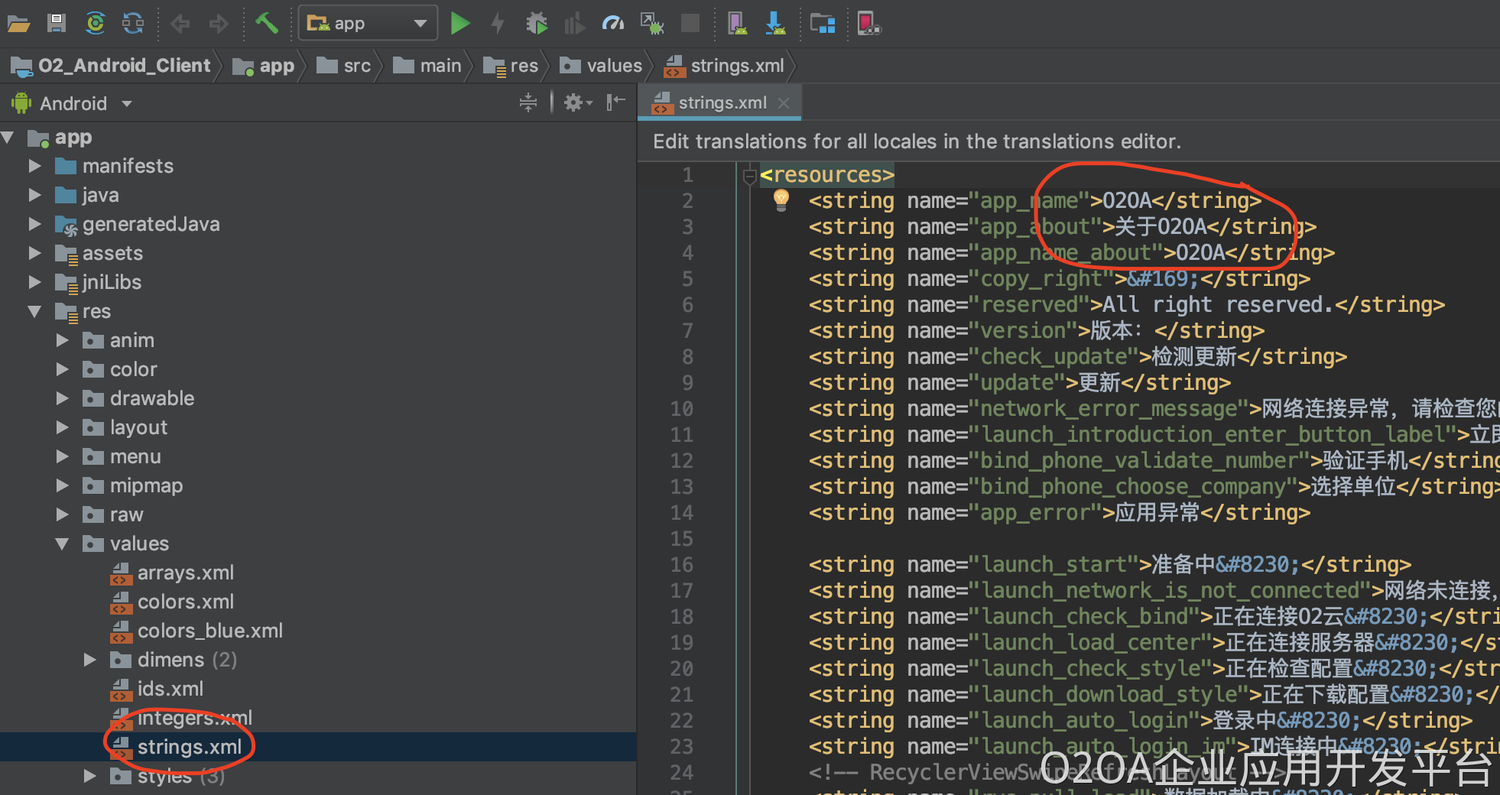Open colors.xml in the project tree
This screenshot has width=1500, height=795.
click(185, 602)
